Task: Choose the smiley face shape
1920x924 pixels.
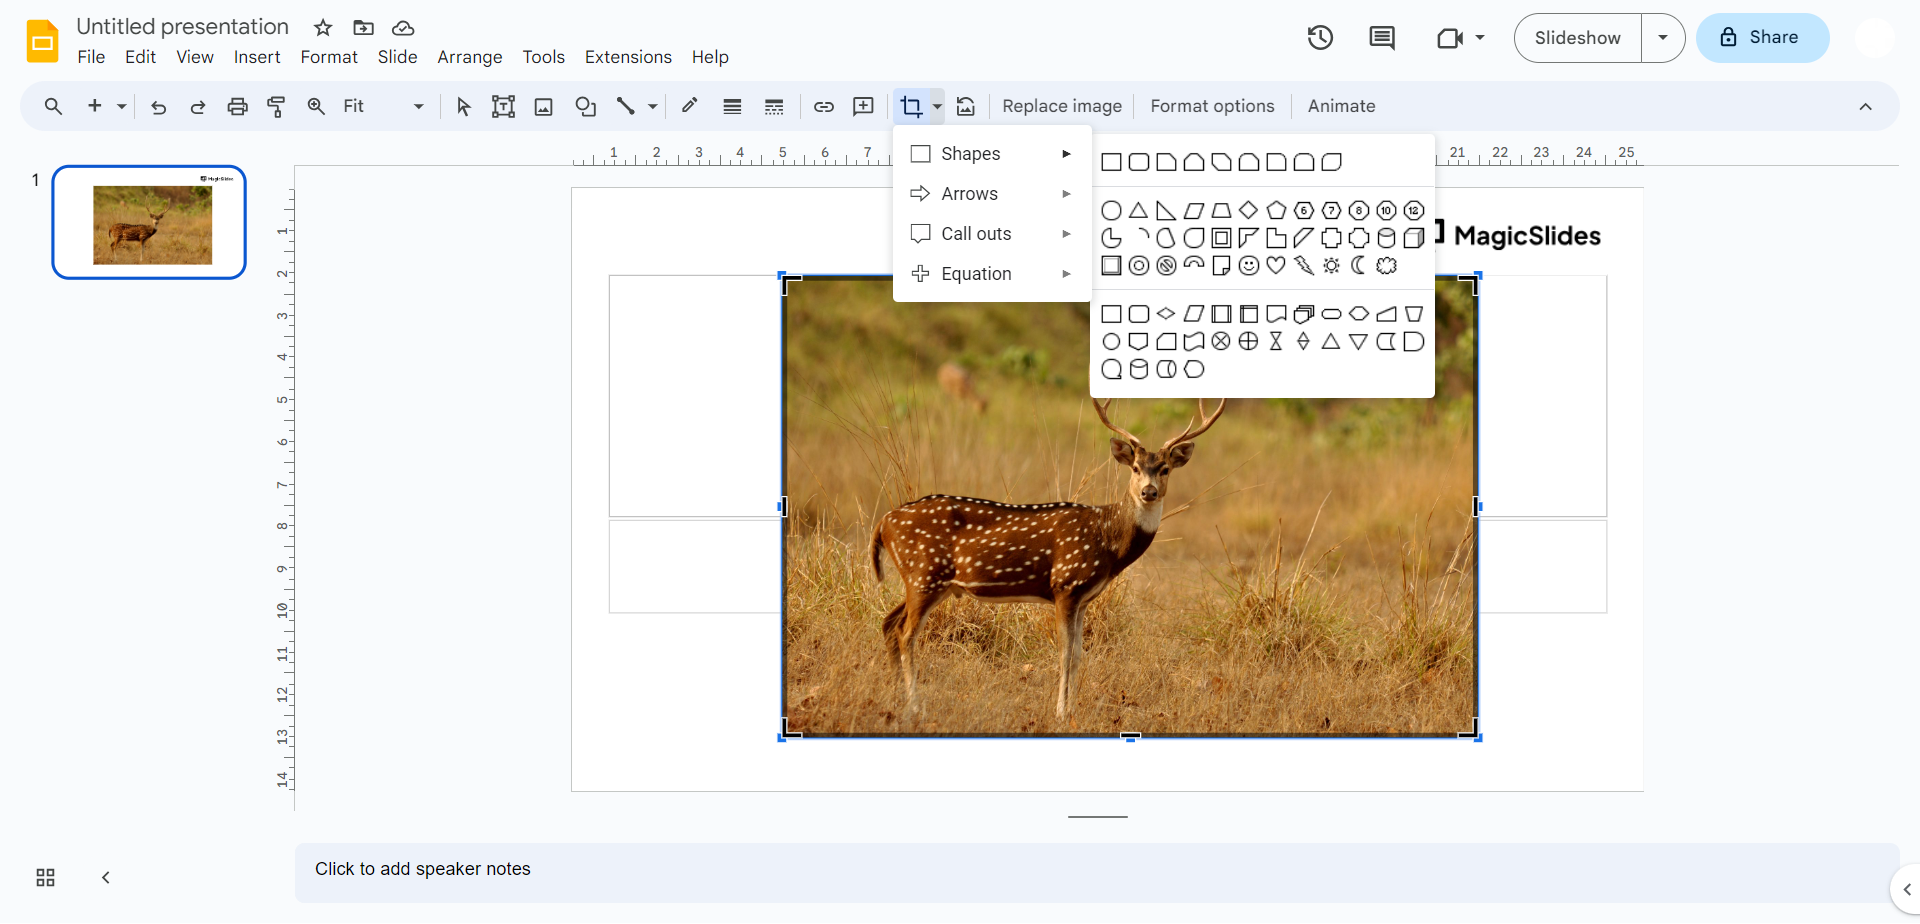Action: click(x=1248, y=266)
